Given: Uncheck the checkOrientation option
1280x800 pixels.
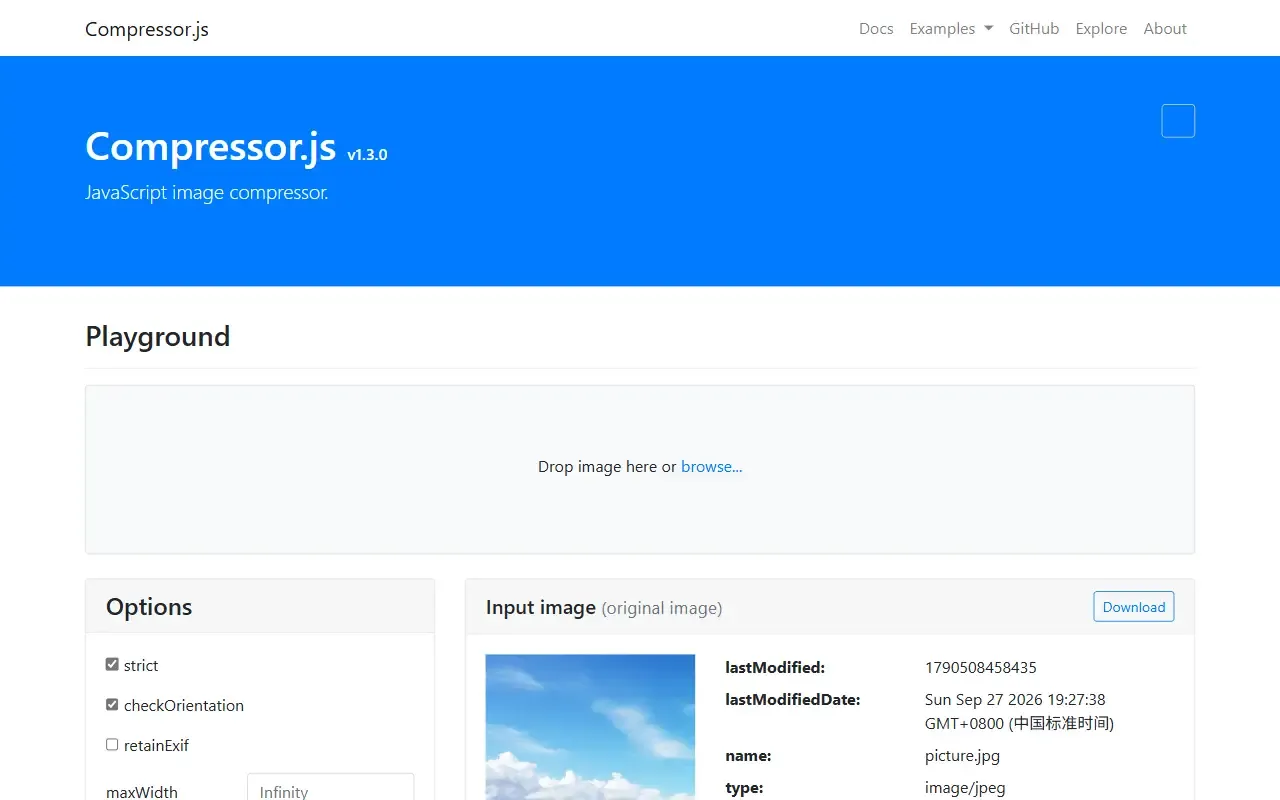Looking at the screenshot, I should point(112,705).
